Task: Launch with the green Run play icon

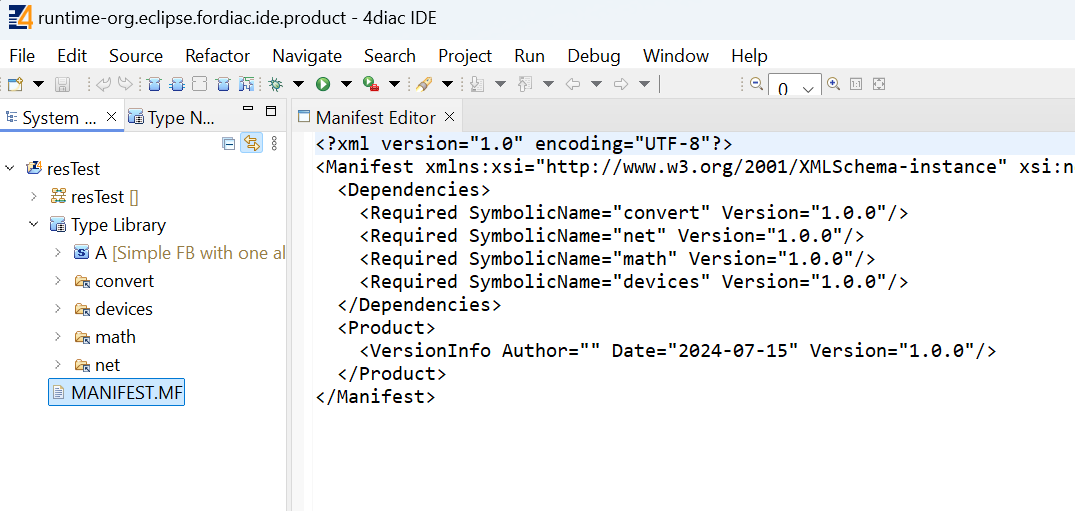Action: pyautogui.click(x=323, y=84)
